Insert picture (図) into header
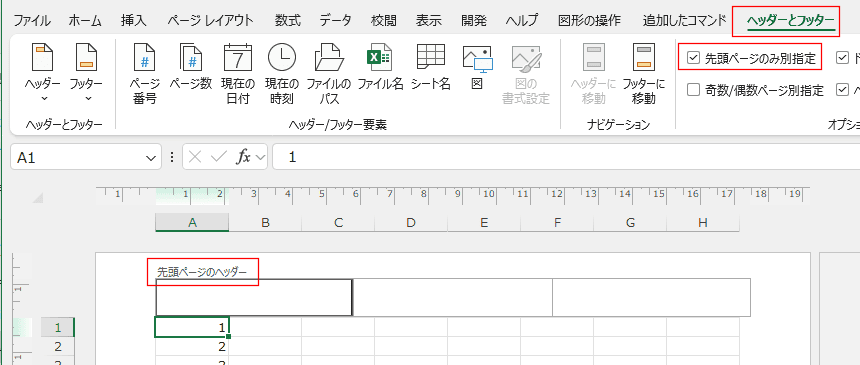This screenshot has width=860, height=365. pyautogui.click(x=477, y=67)
